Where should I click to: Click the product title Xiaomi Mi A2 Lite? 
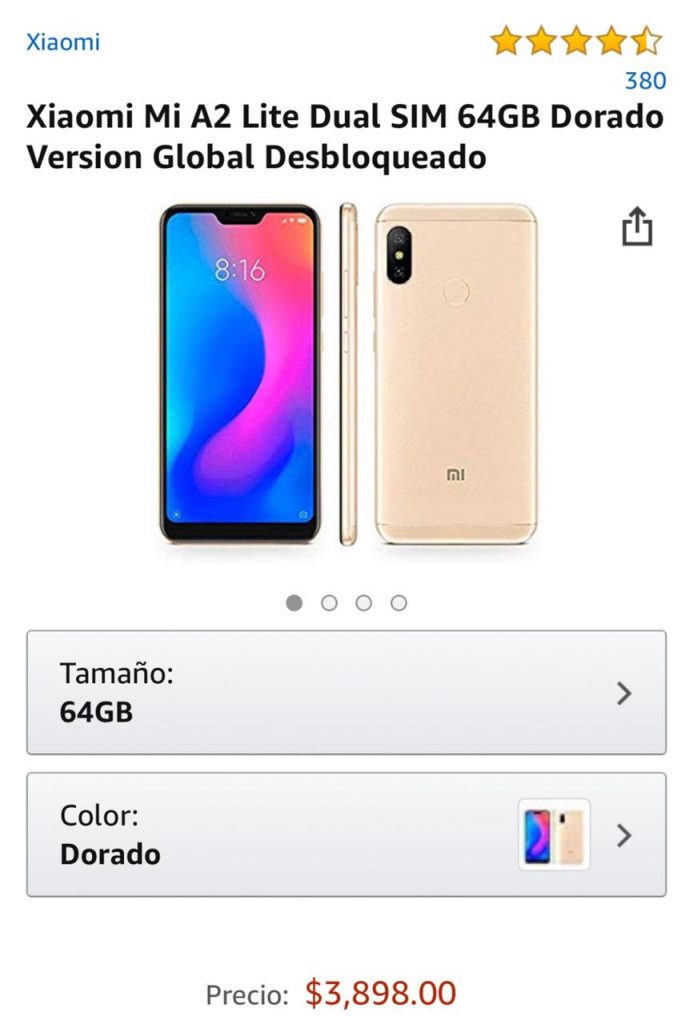point(345,136)
